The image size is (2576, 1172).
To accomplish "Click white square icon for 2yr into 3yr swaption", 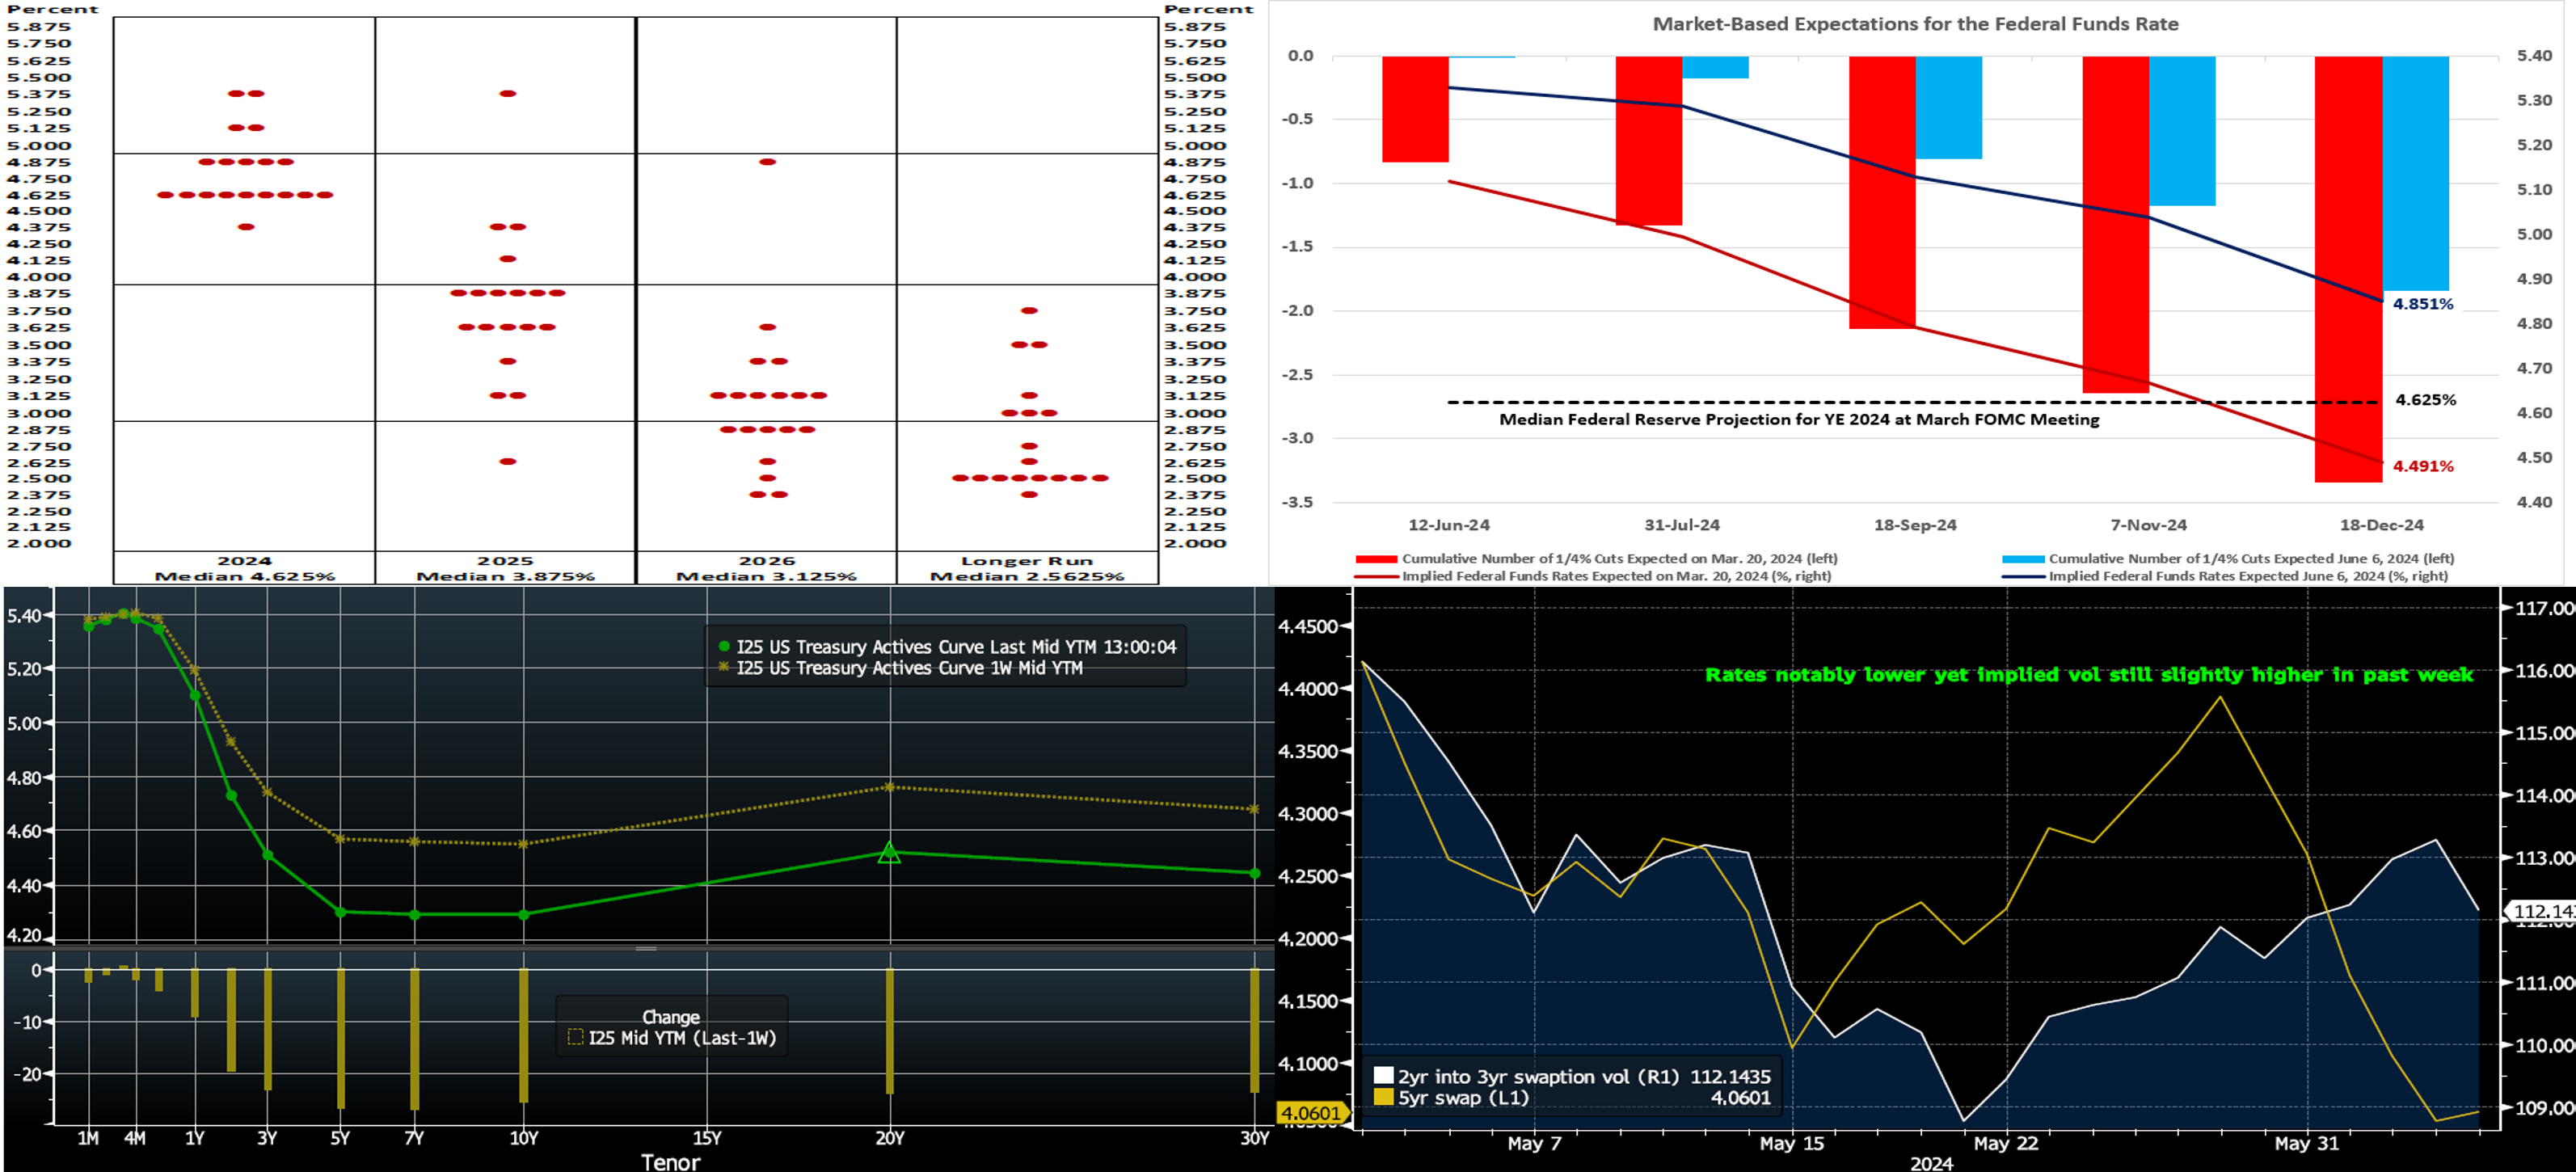I will (x=1383, y=1076).
